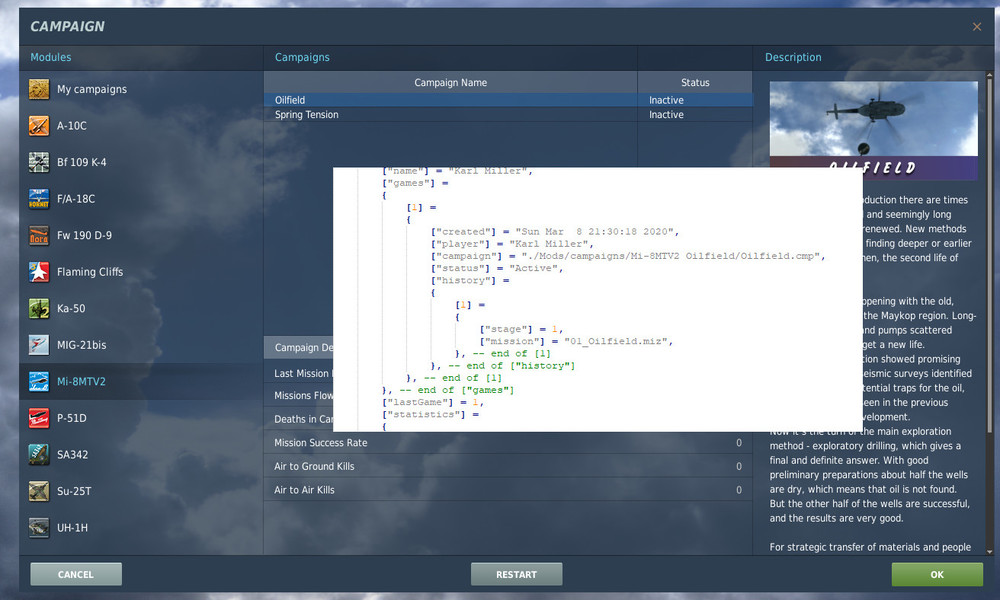Click the ["player"] = "Karl Miller" line
1000x600 pixels.
click(x=512, y=244)
